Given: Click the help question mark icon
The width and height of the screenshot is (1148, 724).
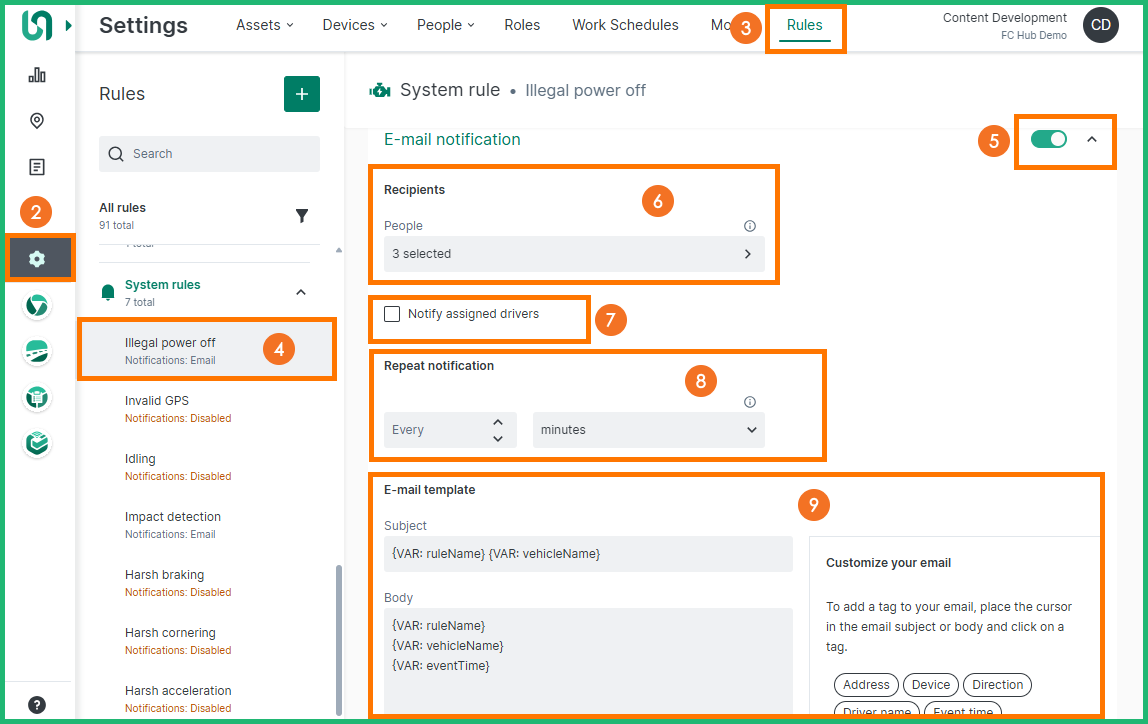Looking at the screenshot, I should pyautogui.click(x=37, y=704).
